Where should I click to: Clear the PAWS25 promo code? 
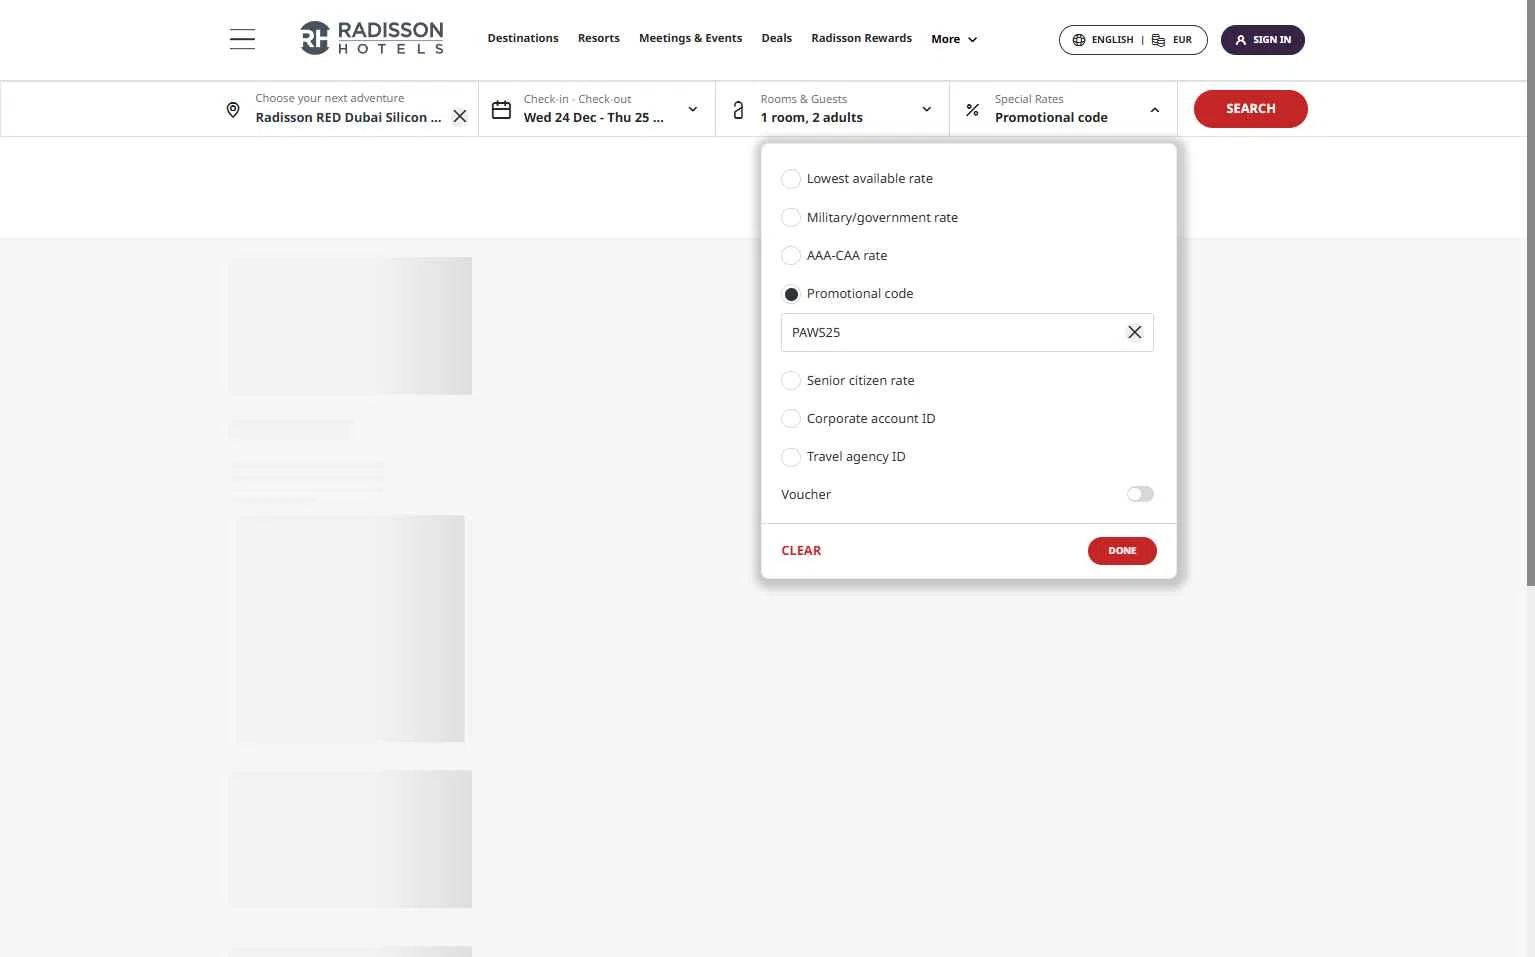[x=1134, y=332]
